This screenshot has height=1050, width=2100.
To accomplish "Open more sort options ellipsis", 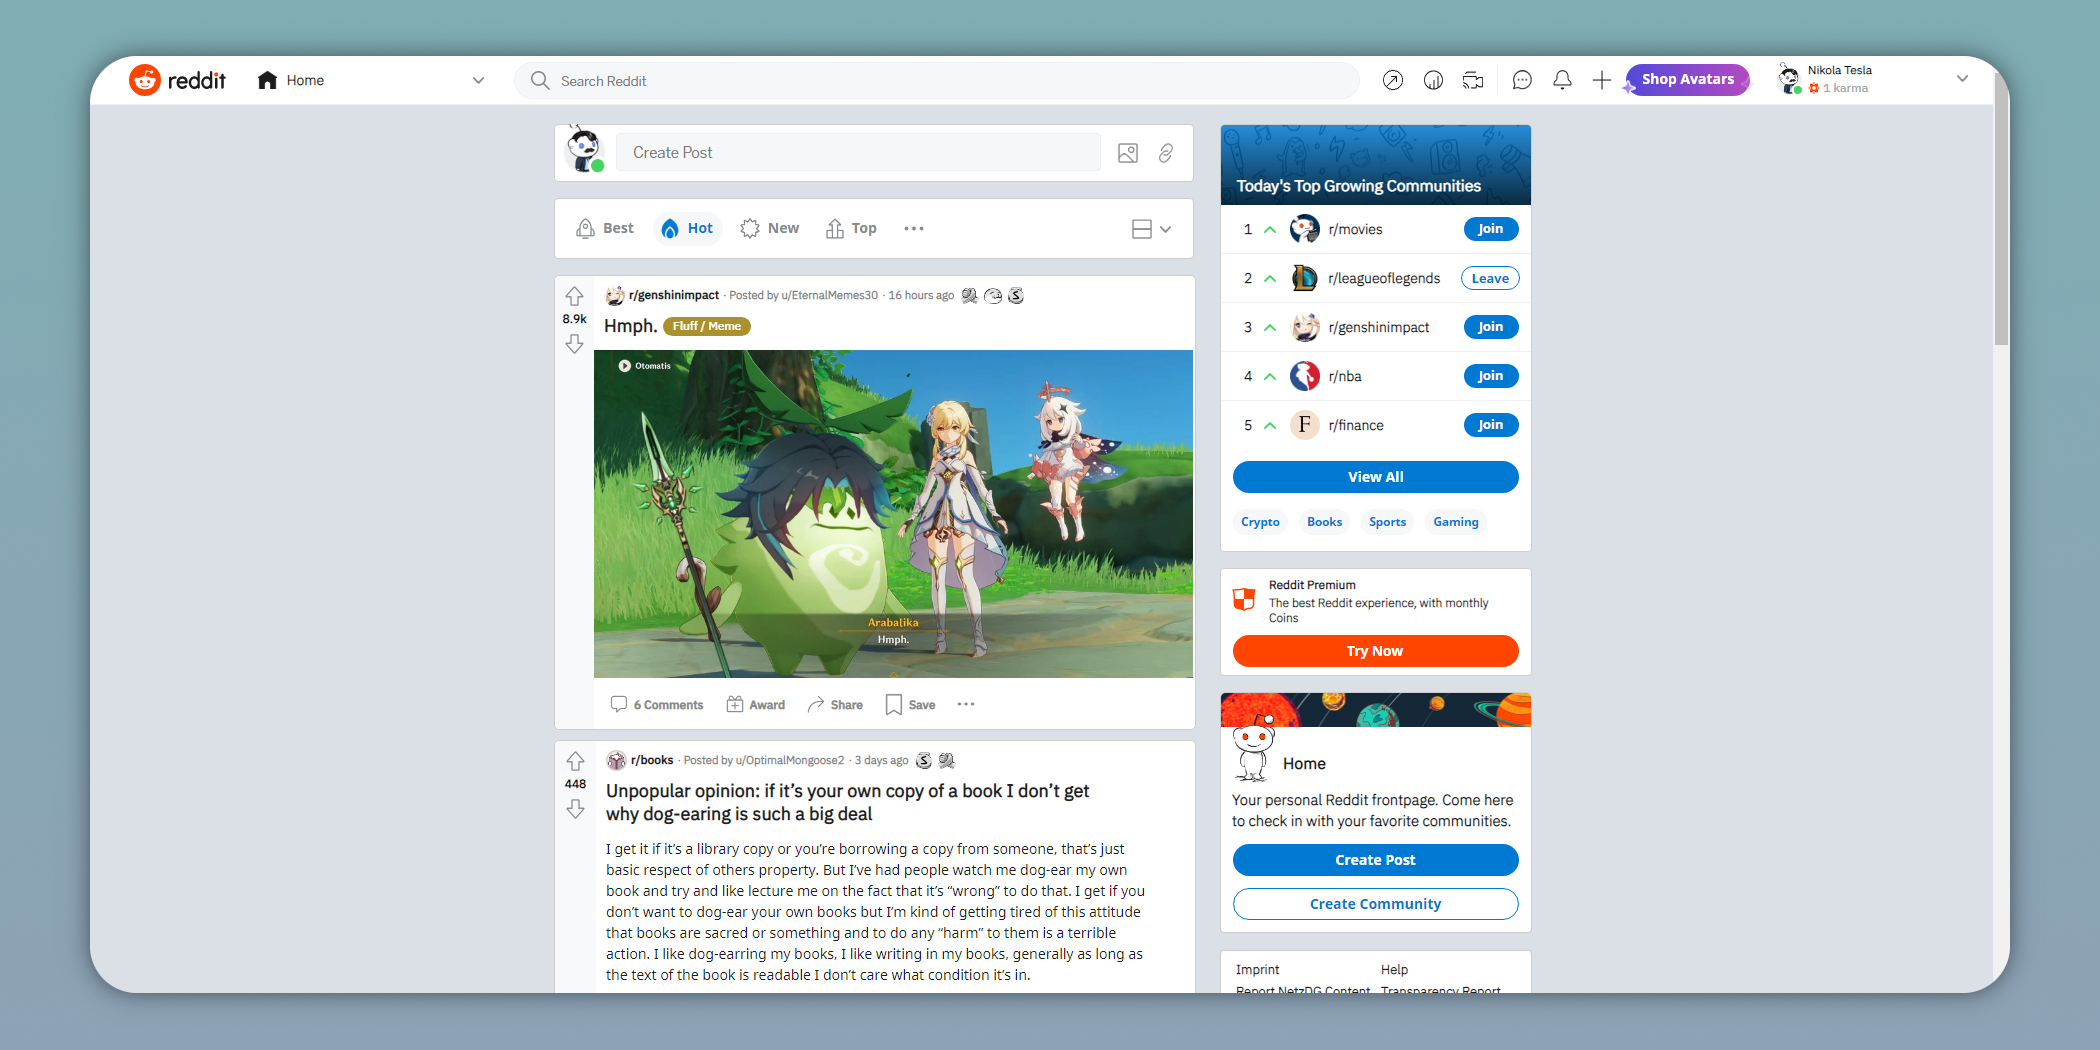I will tap(913, 228).
